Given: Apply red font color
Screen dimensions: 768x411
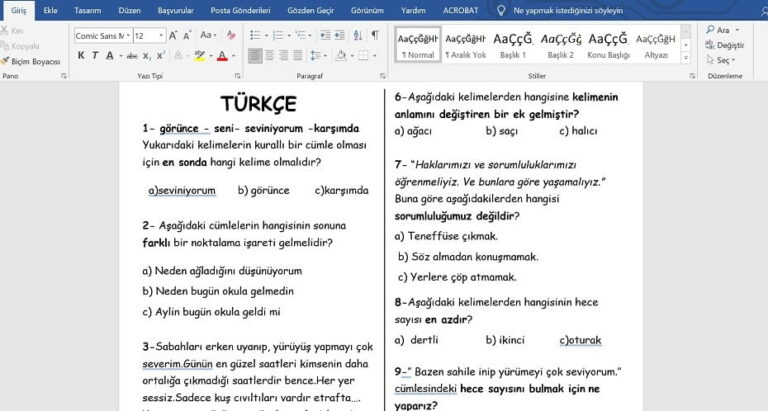Looking at the screenshot, I should pos(222,56).
